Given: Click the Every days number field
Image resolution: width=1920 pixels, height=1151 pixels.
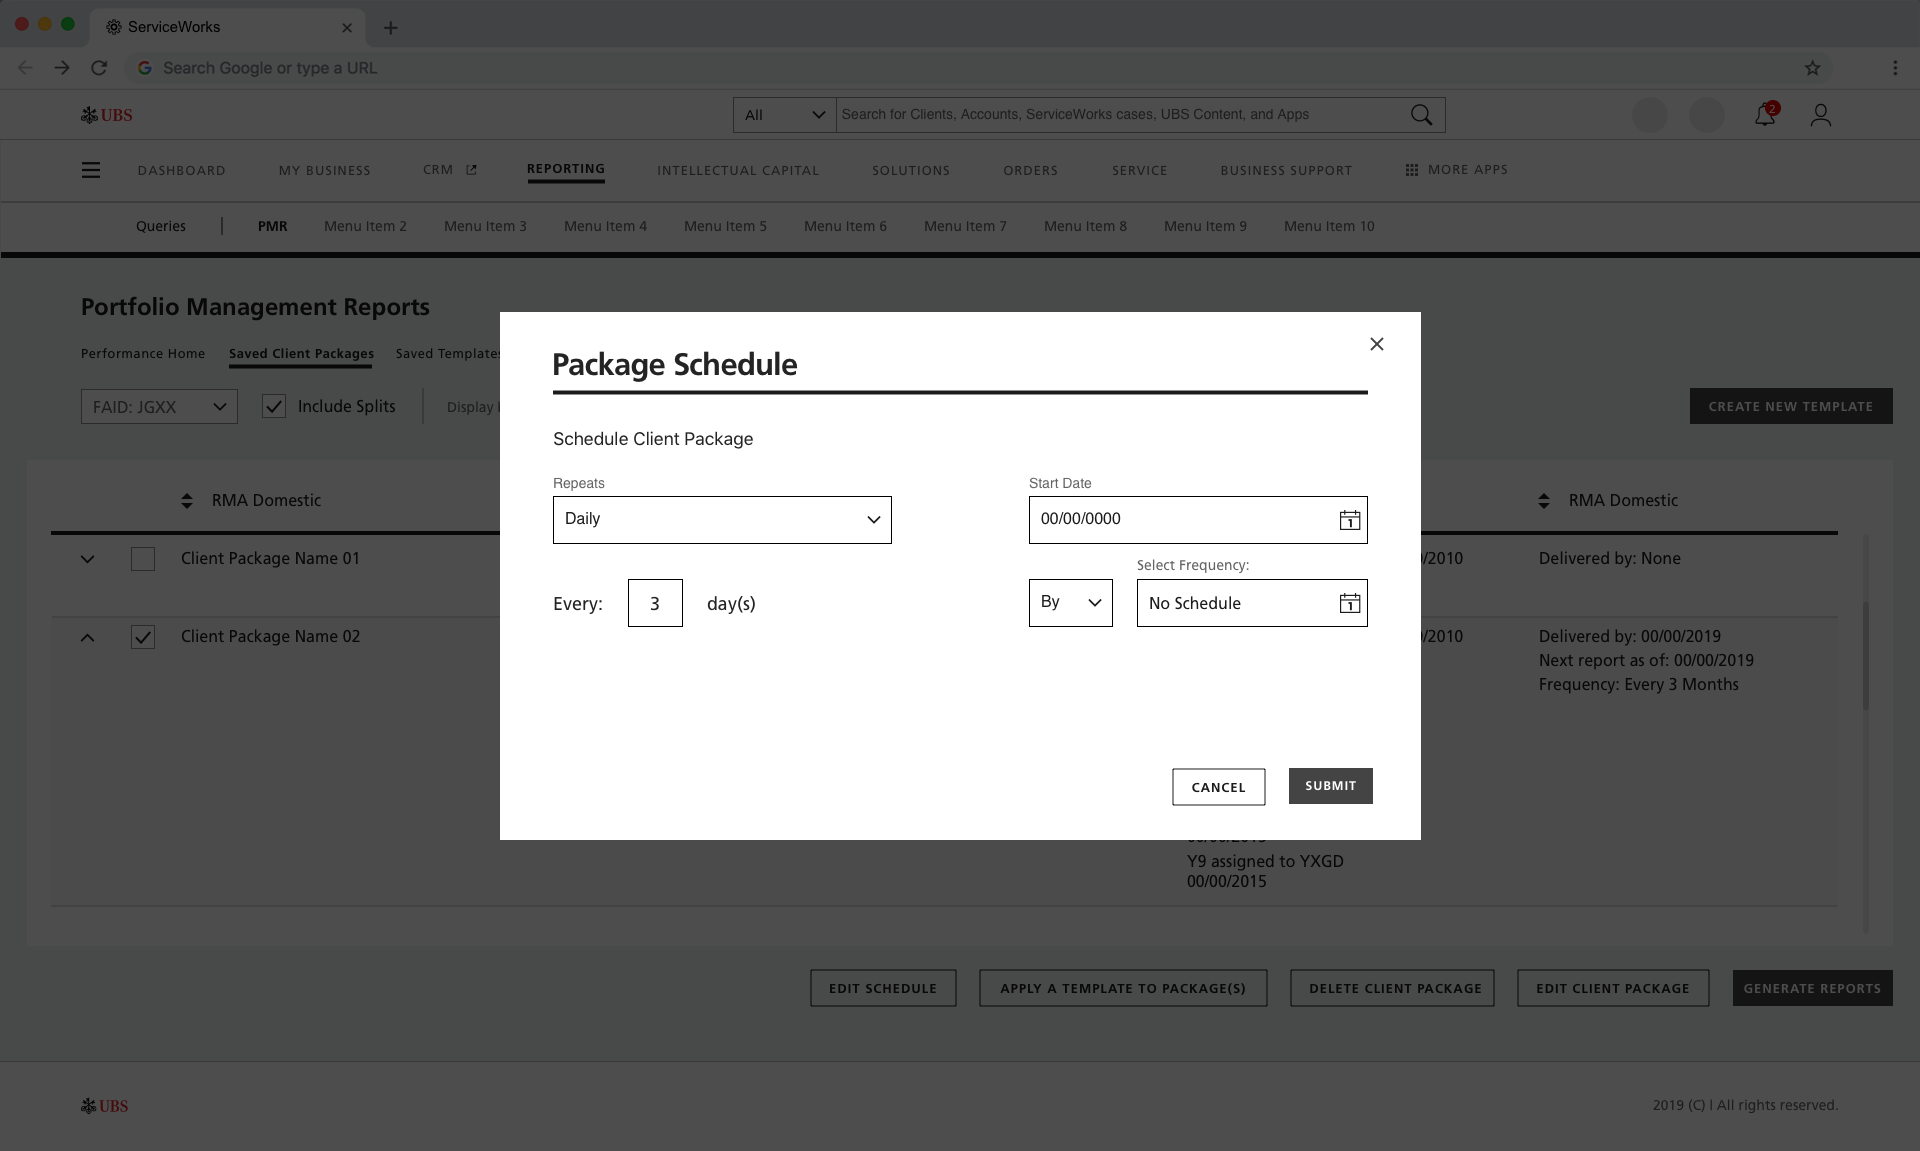Looking at the screenshot, I should 654,603.
